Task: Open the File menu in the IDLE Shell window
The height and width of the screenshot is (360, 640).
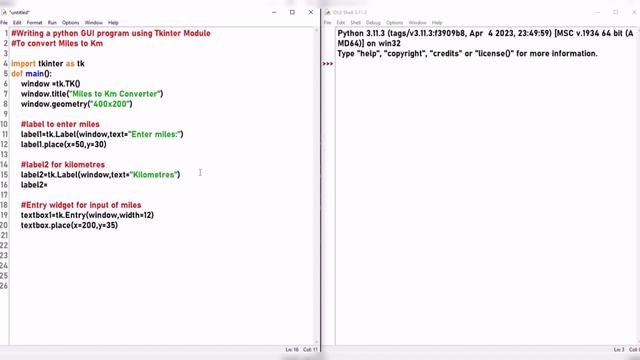Action: click(x=328, y=23)
